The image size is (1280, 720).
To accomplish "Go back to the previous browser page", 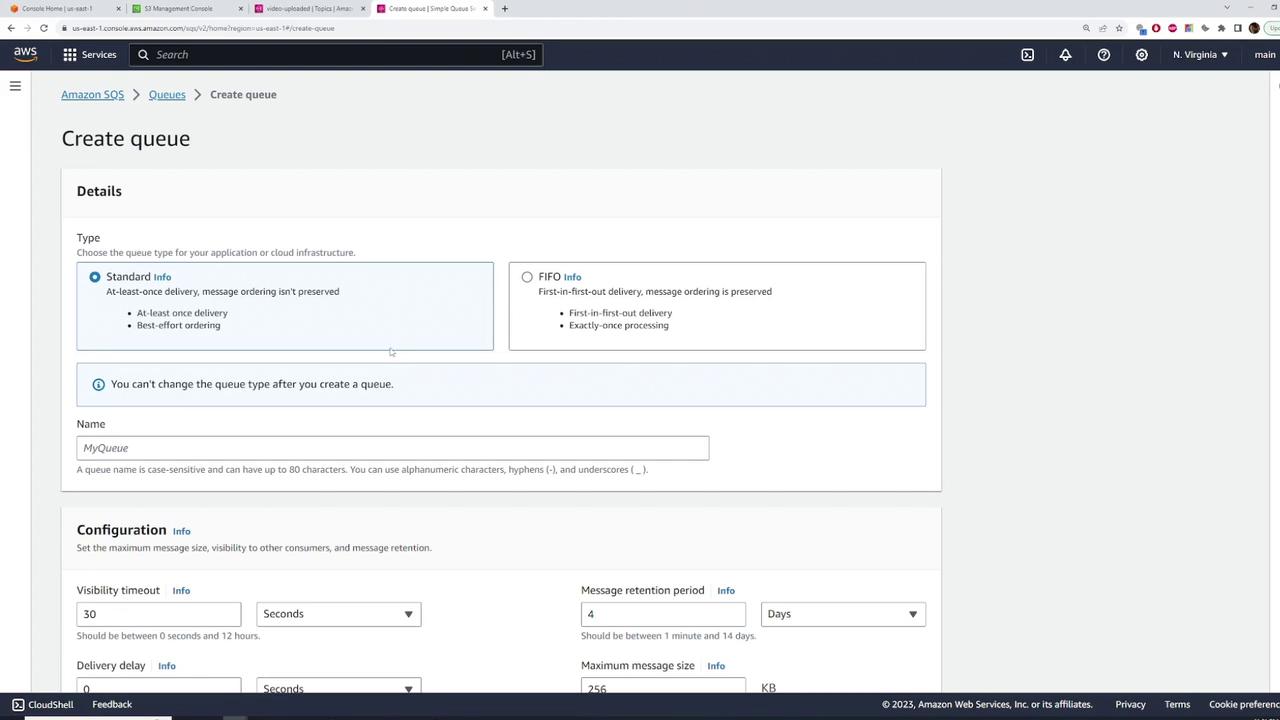I will pyautogui.click(x=11, y=28).
